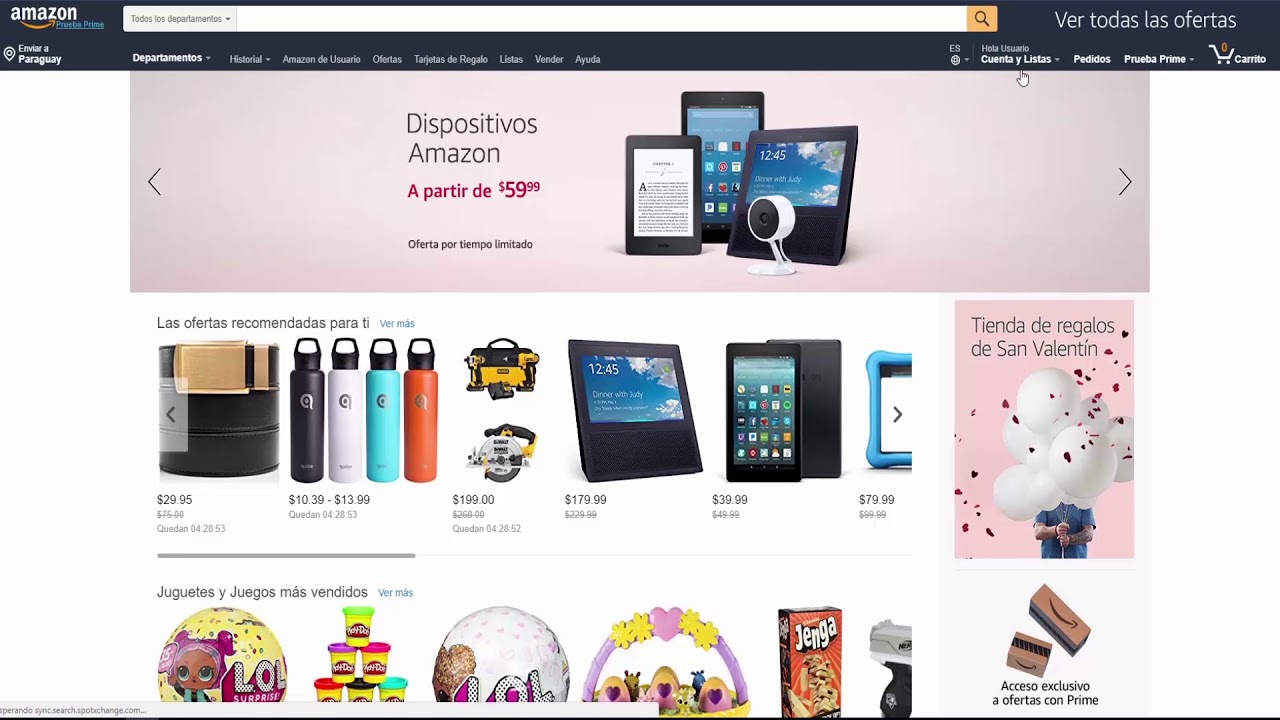Advance hero banner with right arrow
The image size is (1280, 720).
point(1124,181)
